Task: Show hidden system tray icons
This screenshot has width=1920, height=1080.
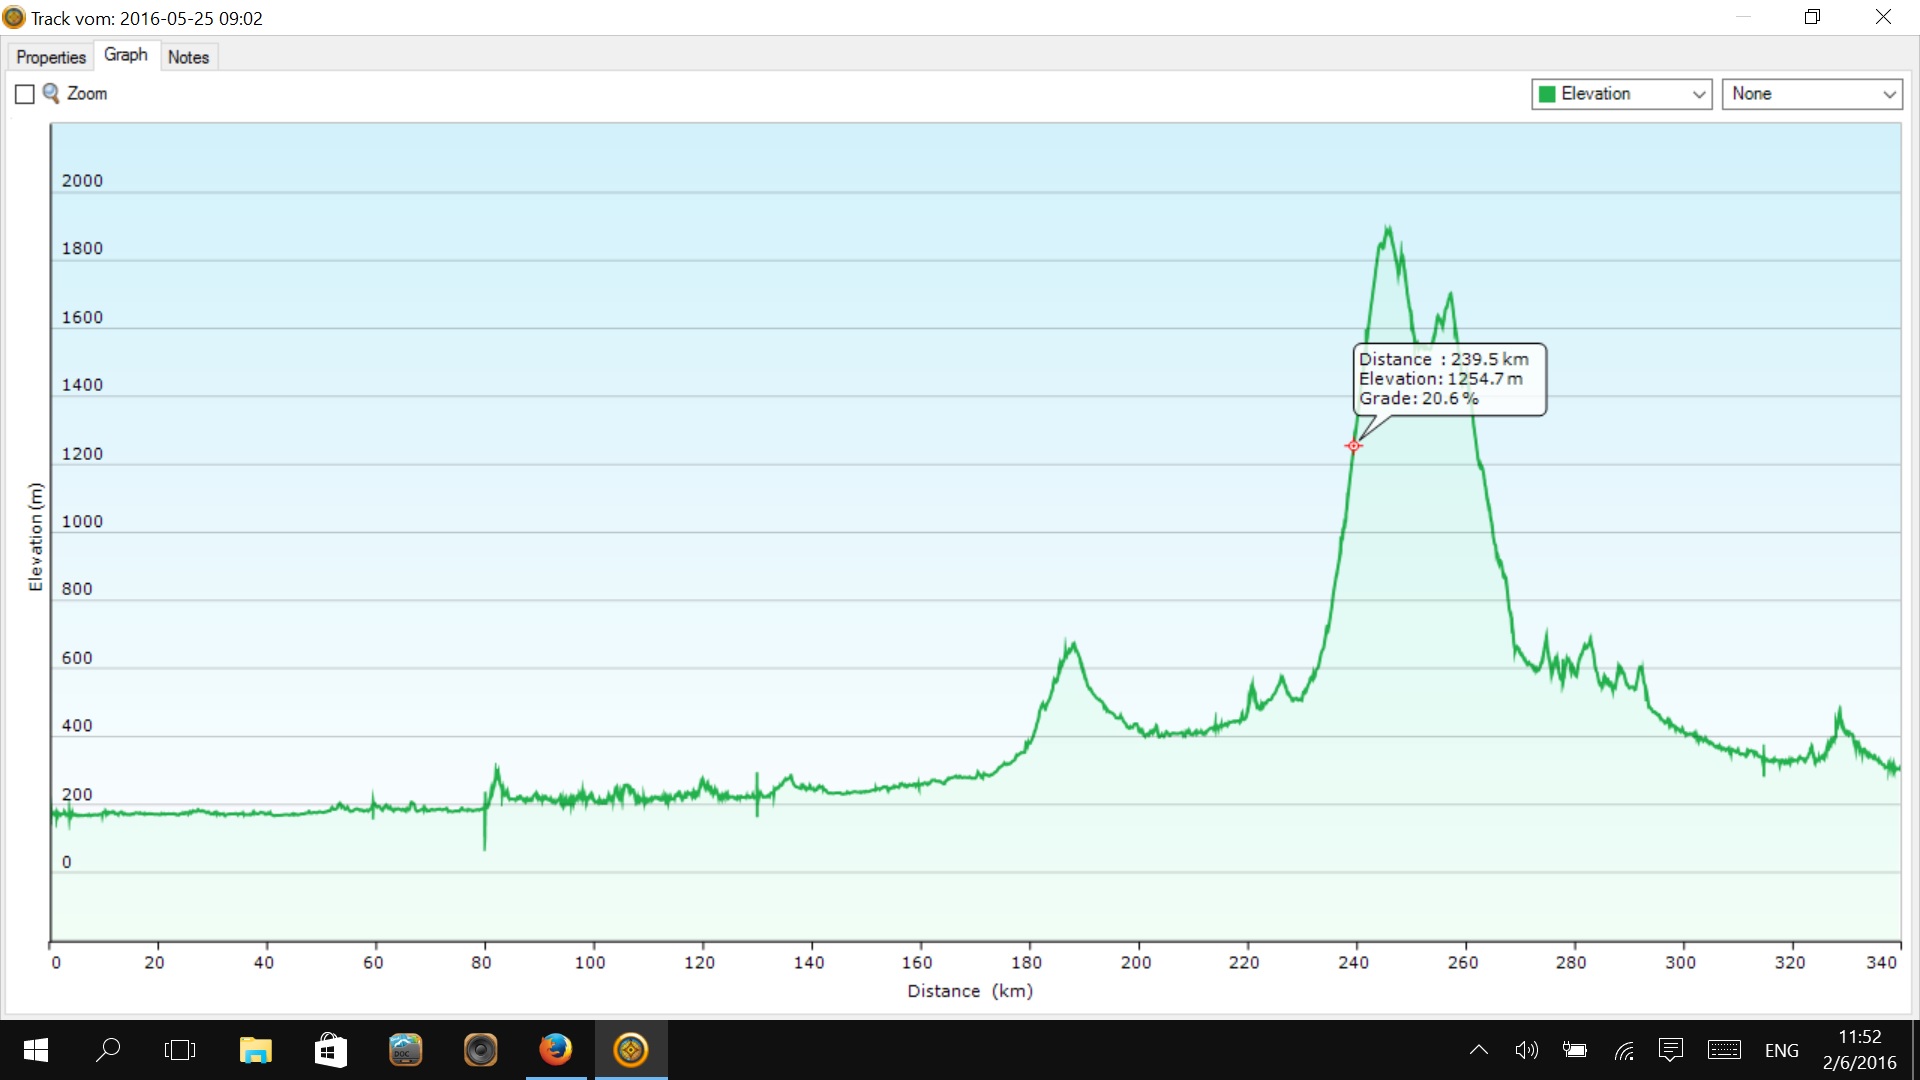Action: tap(1479, 1050)
